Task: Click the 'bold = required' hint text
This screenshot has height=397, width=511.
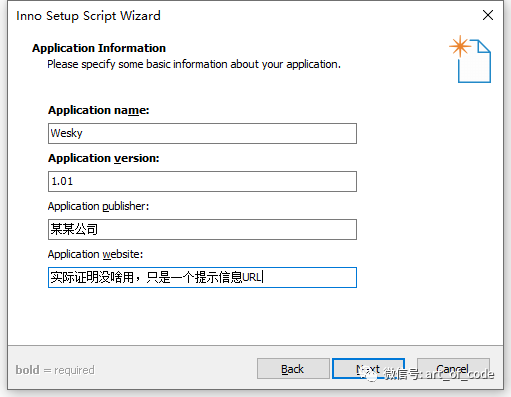Action: point(55,370)
